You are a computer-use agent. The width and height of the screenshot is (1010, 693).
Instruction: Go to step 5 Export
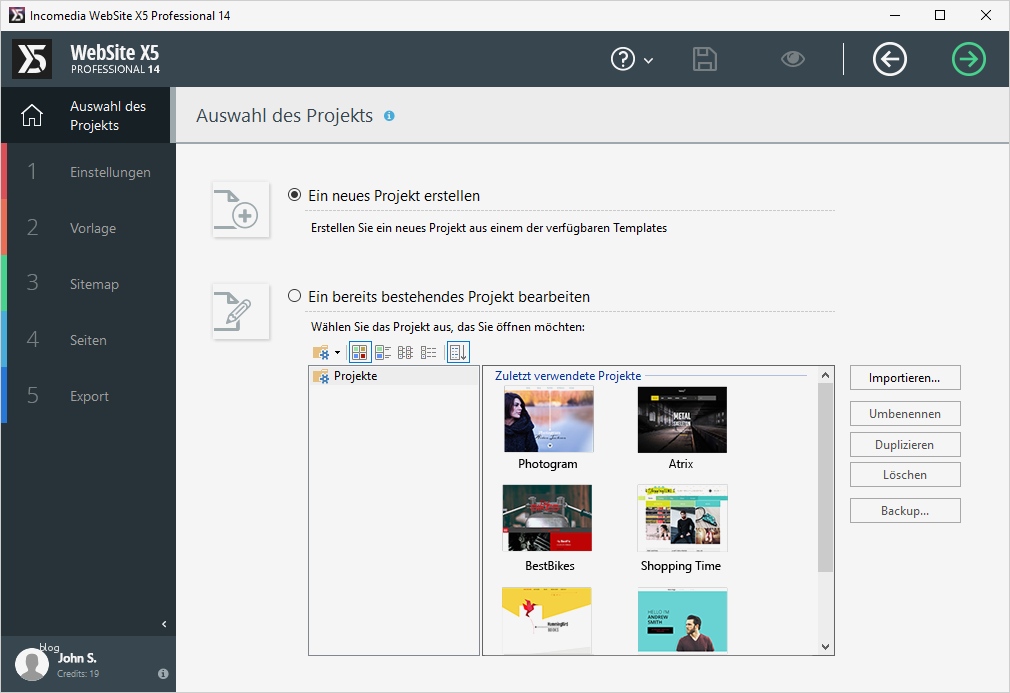88,396
